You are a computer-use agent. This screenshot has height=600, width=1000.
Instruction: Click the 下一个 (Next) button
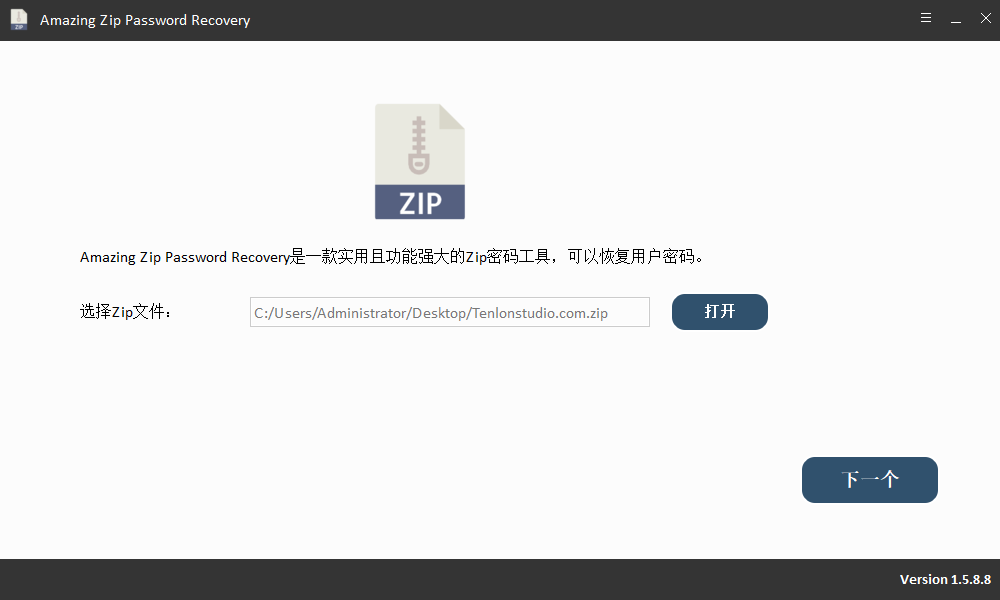(869, 479)
